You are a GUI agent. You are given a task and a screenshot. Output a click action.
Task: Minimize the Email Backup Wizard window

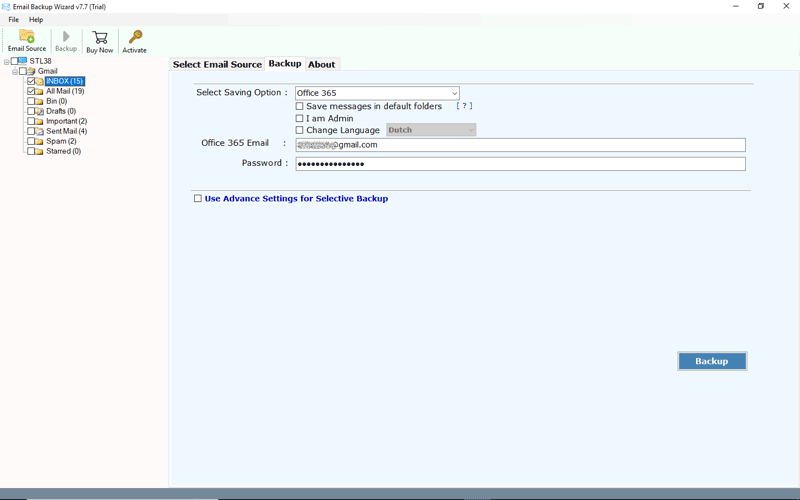(736, 6)
